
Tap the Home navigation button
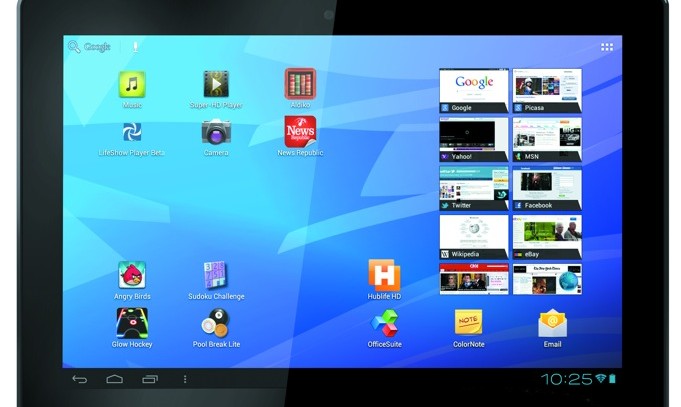pyautogui.click(x=115, y=379)
